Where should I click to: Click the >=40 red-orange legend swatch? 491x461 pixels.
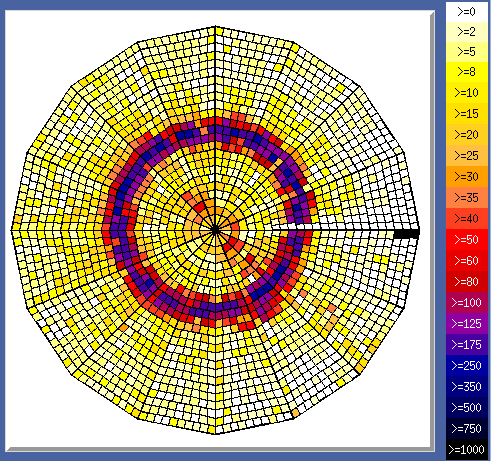coord(467,218)
